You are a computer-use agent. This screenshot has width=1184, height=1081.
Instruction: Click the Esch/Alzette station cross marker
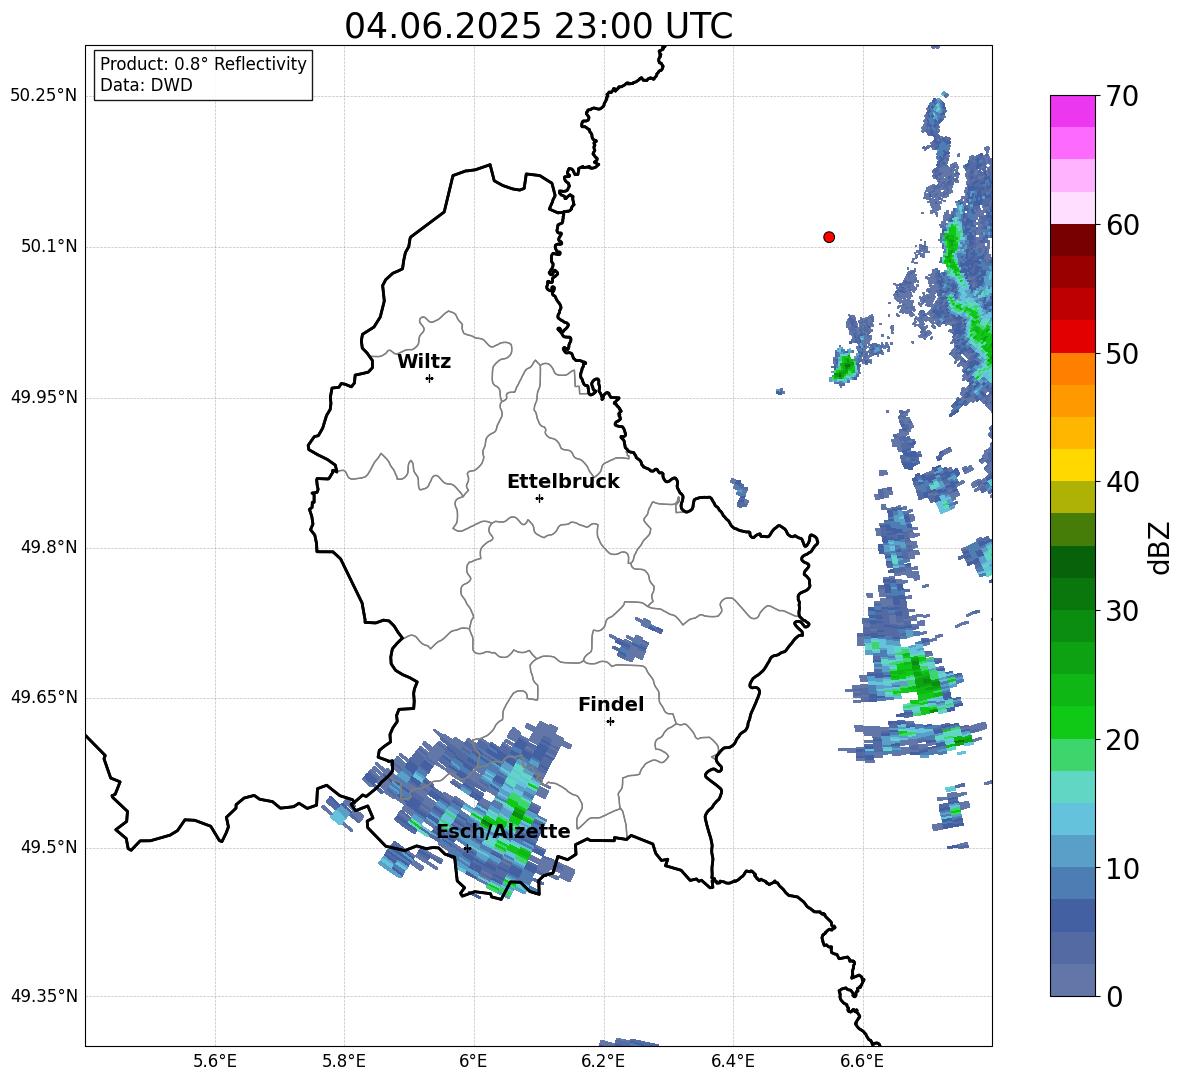pos(467,848)
